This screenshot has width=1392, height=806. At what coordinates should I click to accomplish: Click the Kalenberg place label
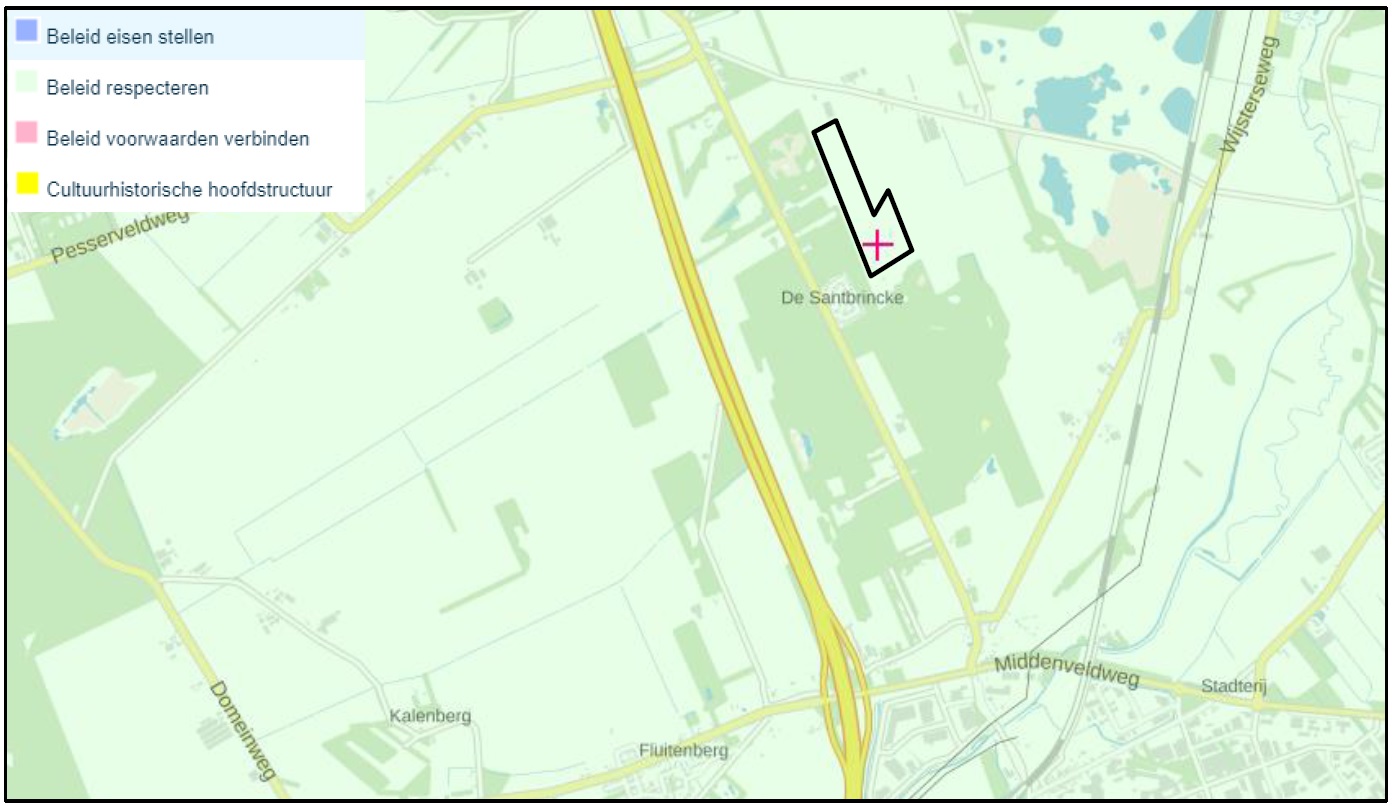(x=430, y=717)
